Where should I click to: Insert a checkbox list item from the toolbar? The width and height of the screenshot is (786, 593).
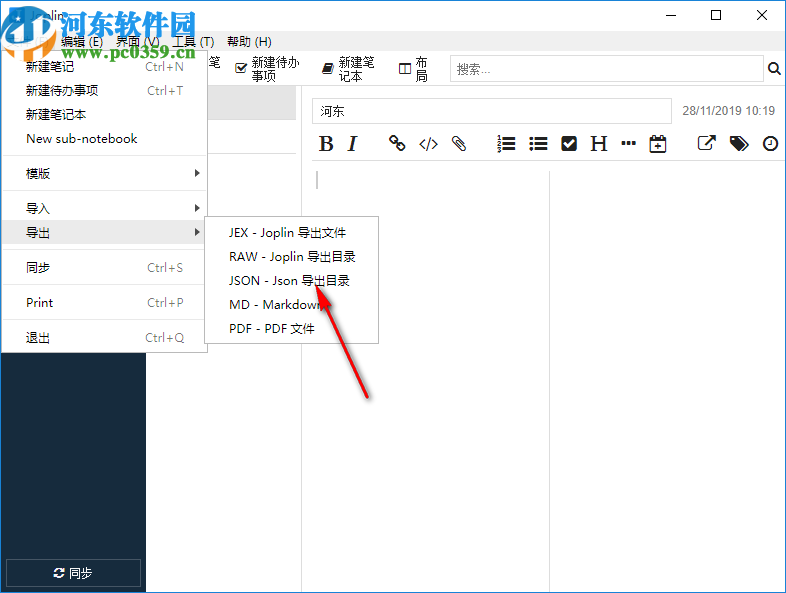(569, 144)
